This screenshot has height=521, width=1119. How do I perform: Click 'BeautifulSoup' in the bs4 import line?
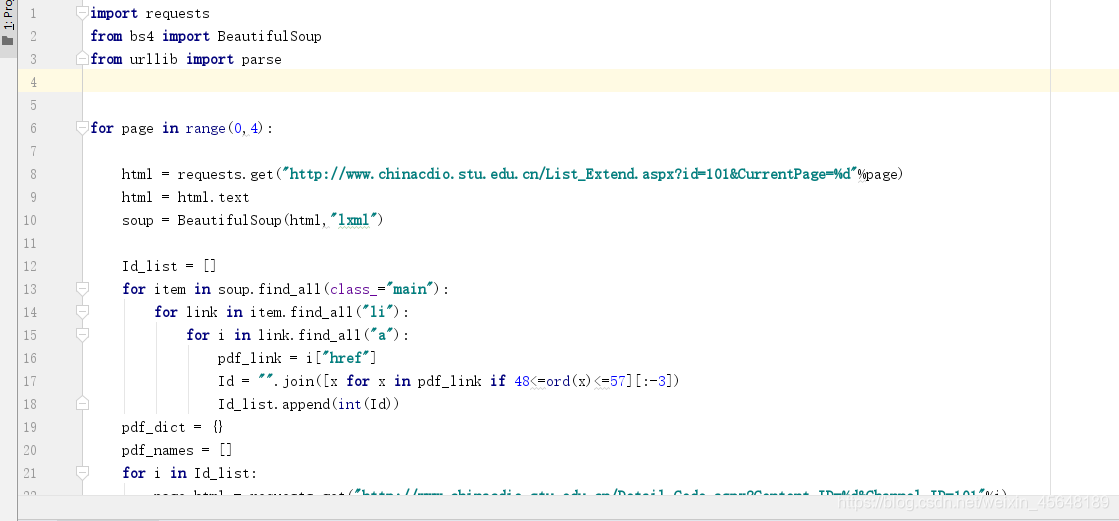[x=269, y=36]
